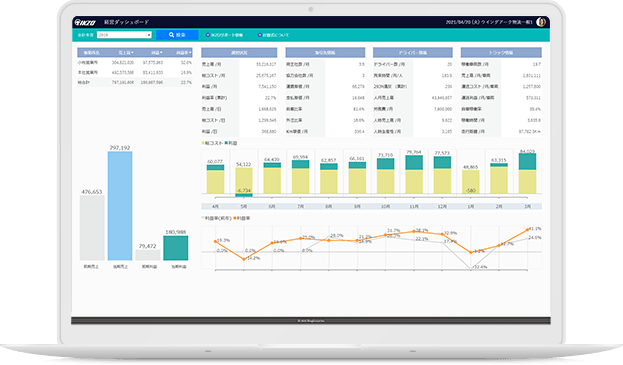Click the 10月 month axis label
This screenshot has height=365, width=623.
(385, 207)
